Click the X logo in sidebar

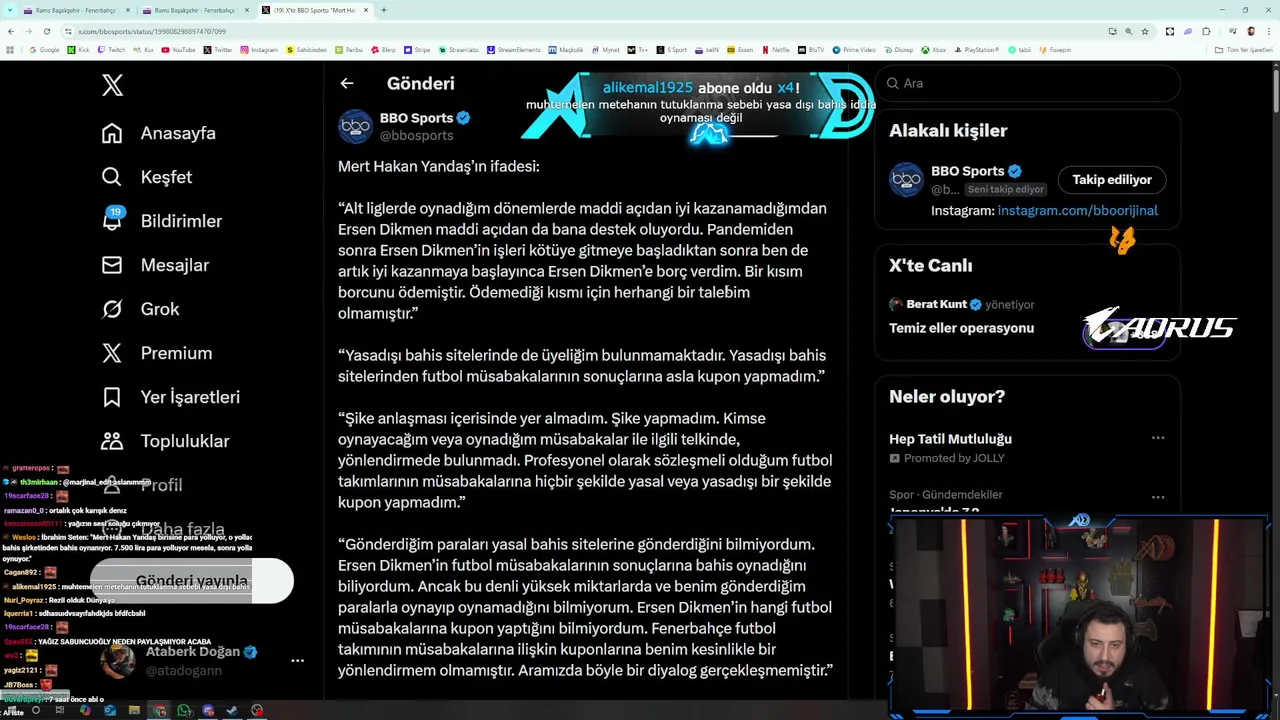click(112, 85)
